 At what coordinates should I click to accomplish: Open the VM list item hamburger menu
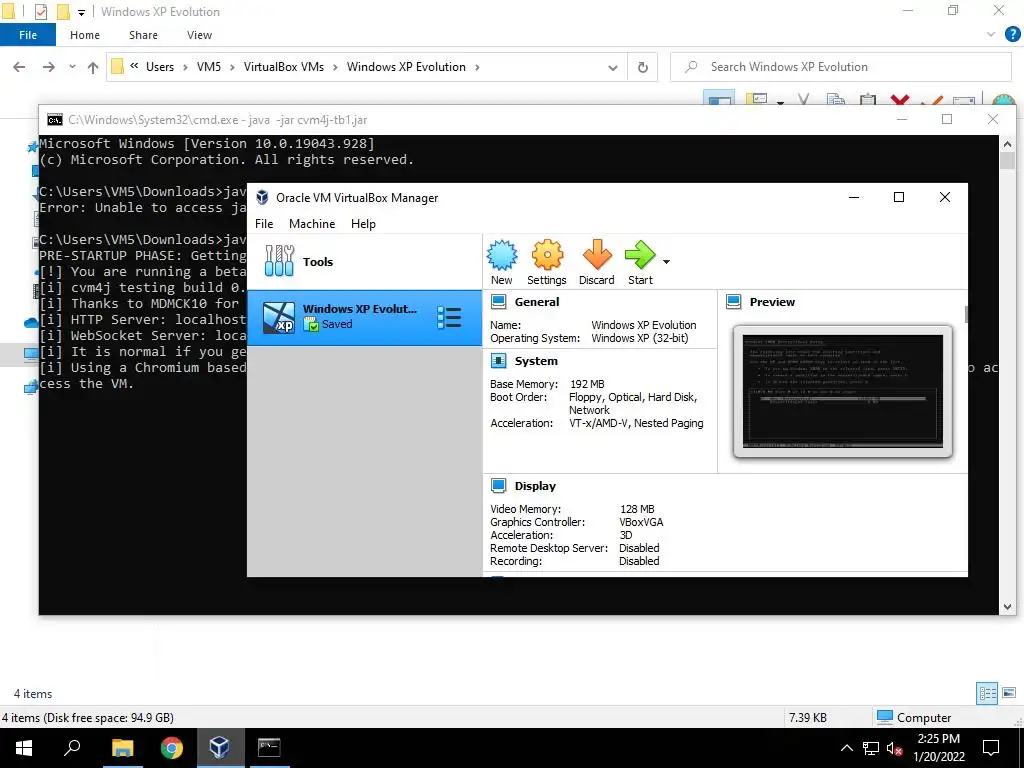click(x=449, y=318)
